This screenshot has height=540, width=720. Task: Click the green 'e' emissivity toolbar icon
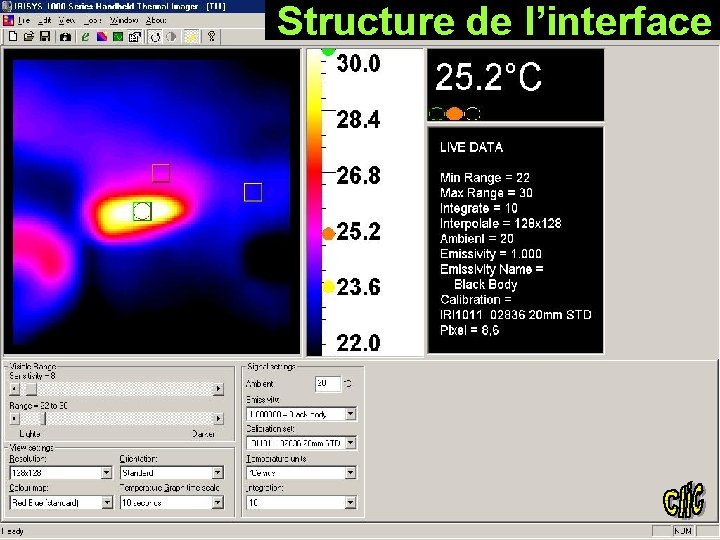coord(85,37)
